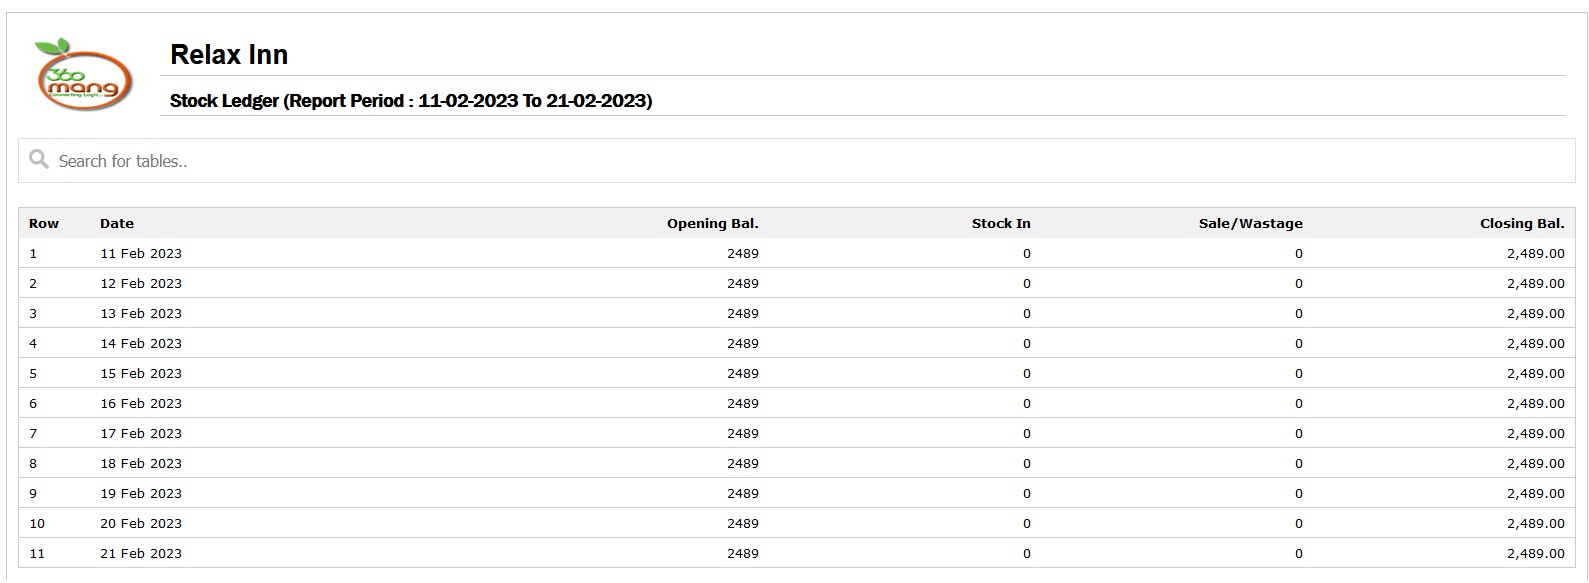Image resolution: width=1589 pixels, height=583 pixels.
Task: Click the search magnifier icon
Action: (39, 160)
